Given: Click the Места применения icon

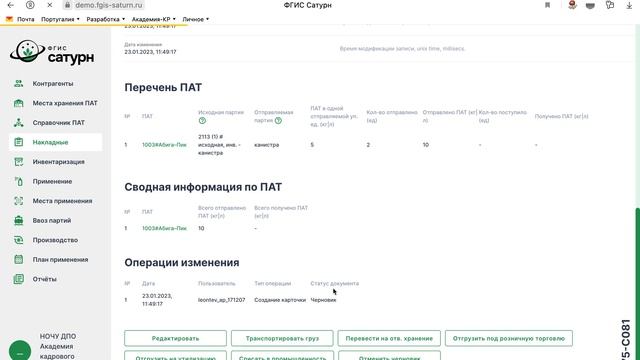Looking at the screenshot, I should click(18, 201).
